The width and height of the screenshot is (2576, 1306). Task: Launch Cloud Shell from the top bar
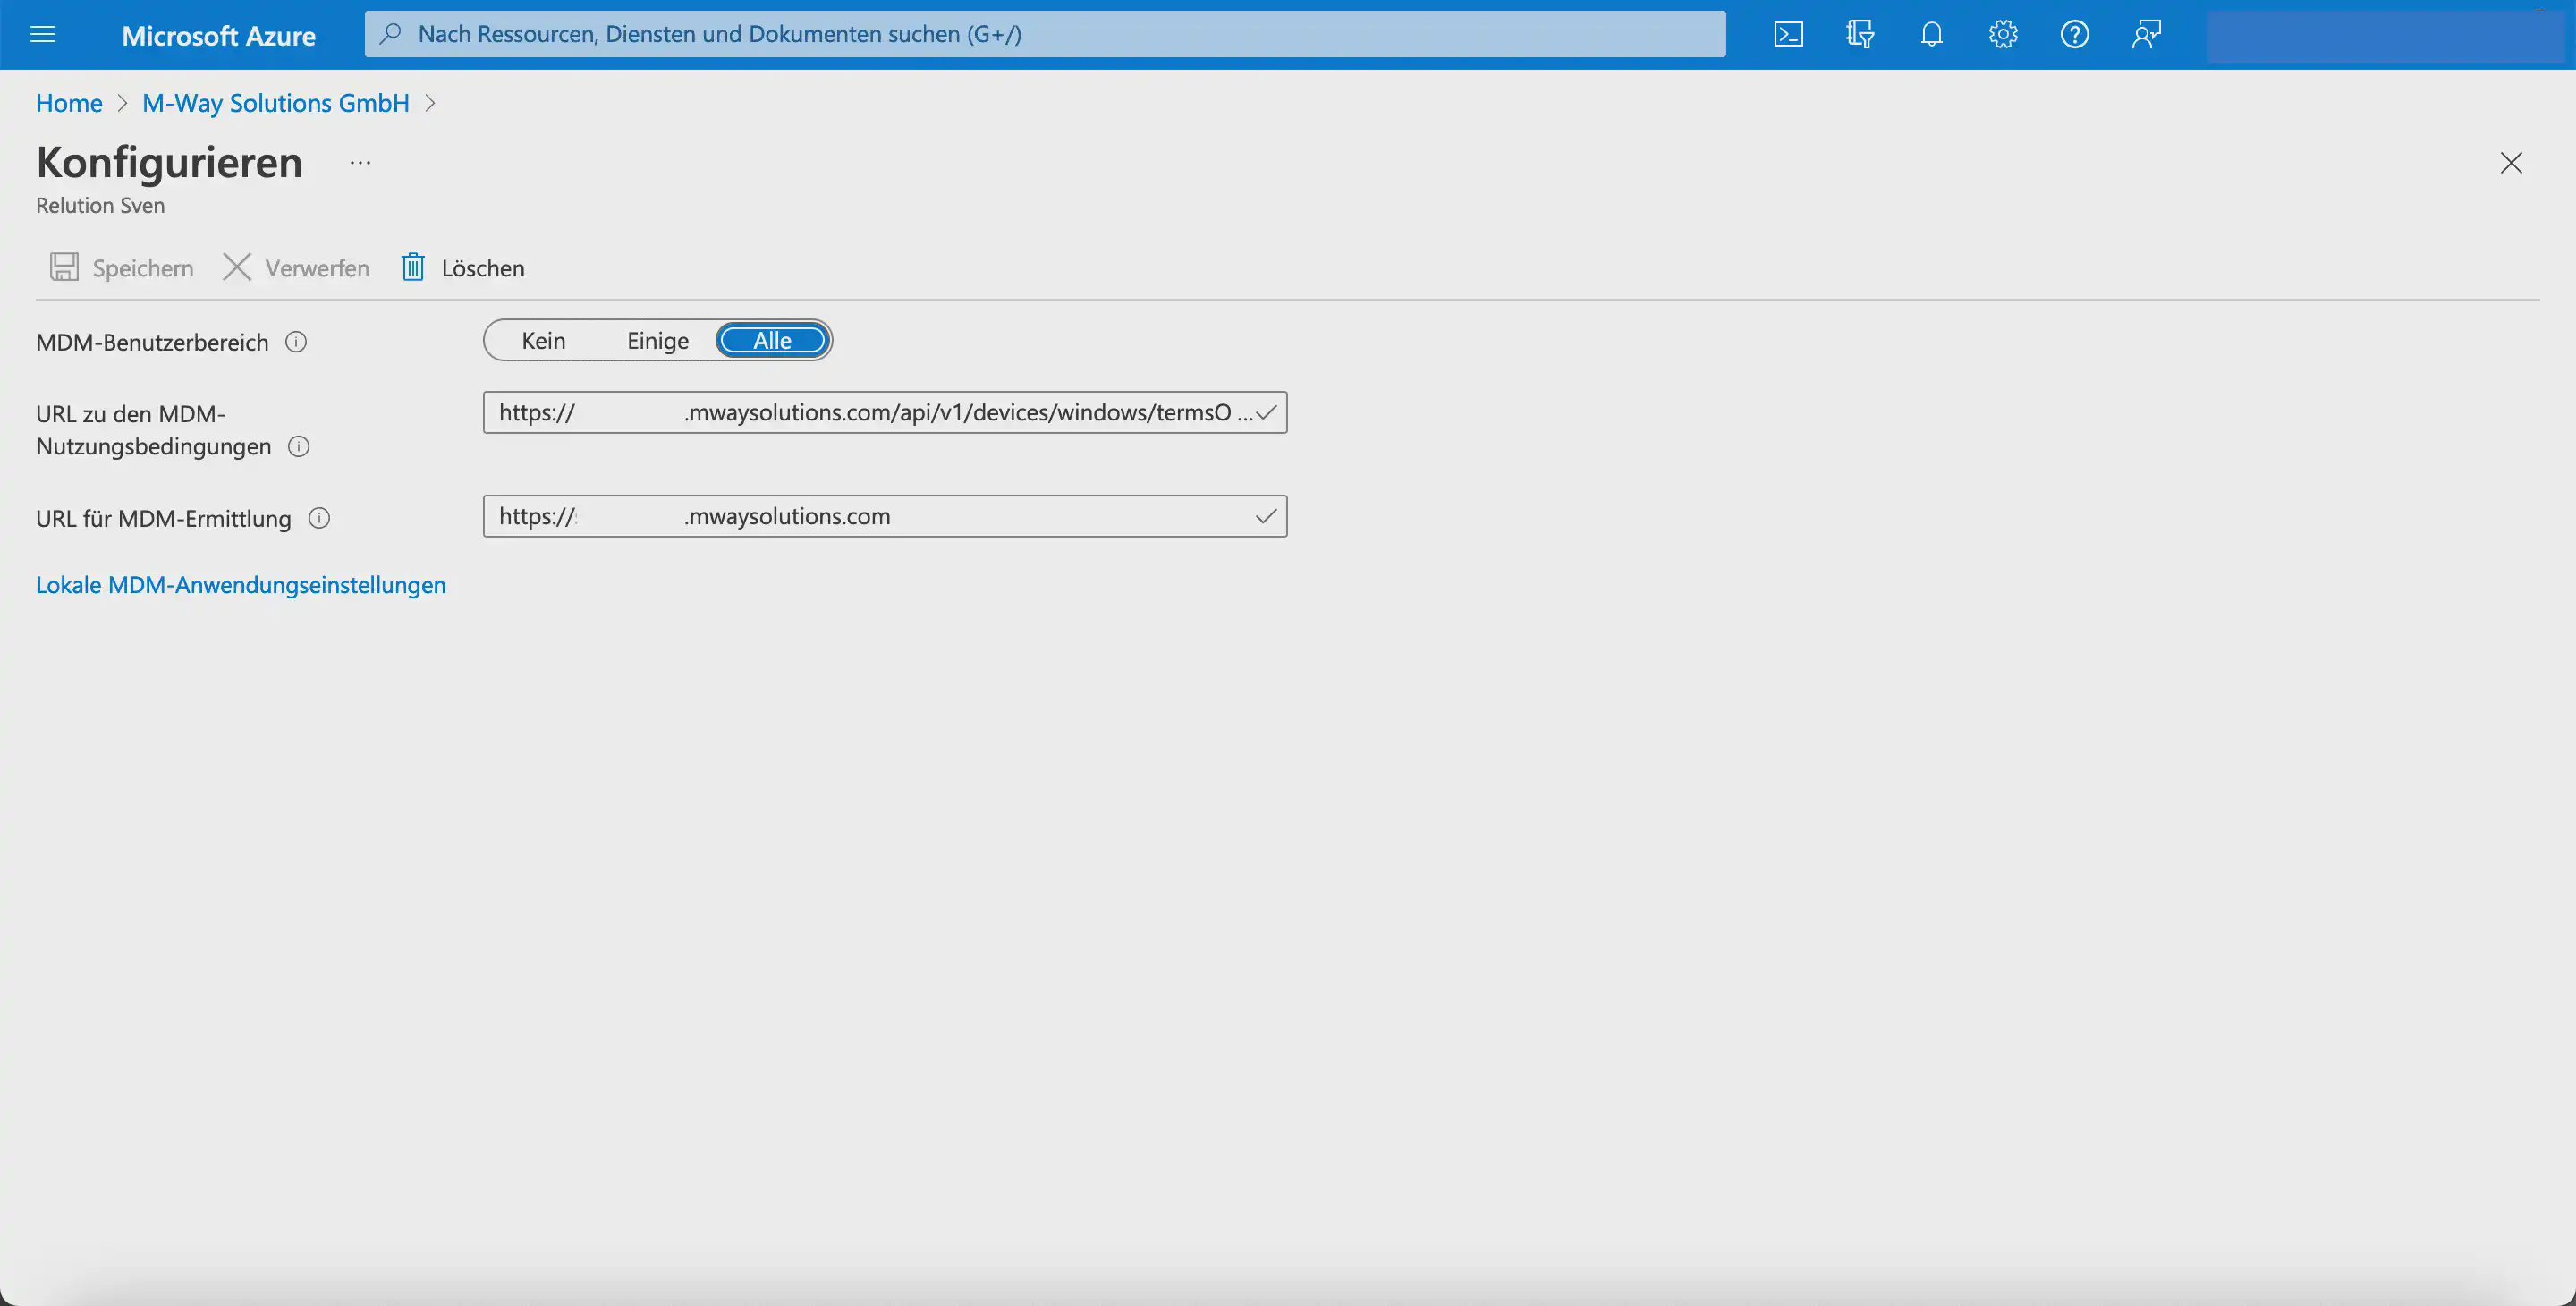tap(1788, 35)
